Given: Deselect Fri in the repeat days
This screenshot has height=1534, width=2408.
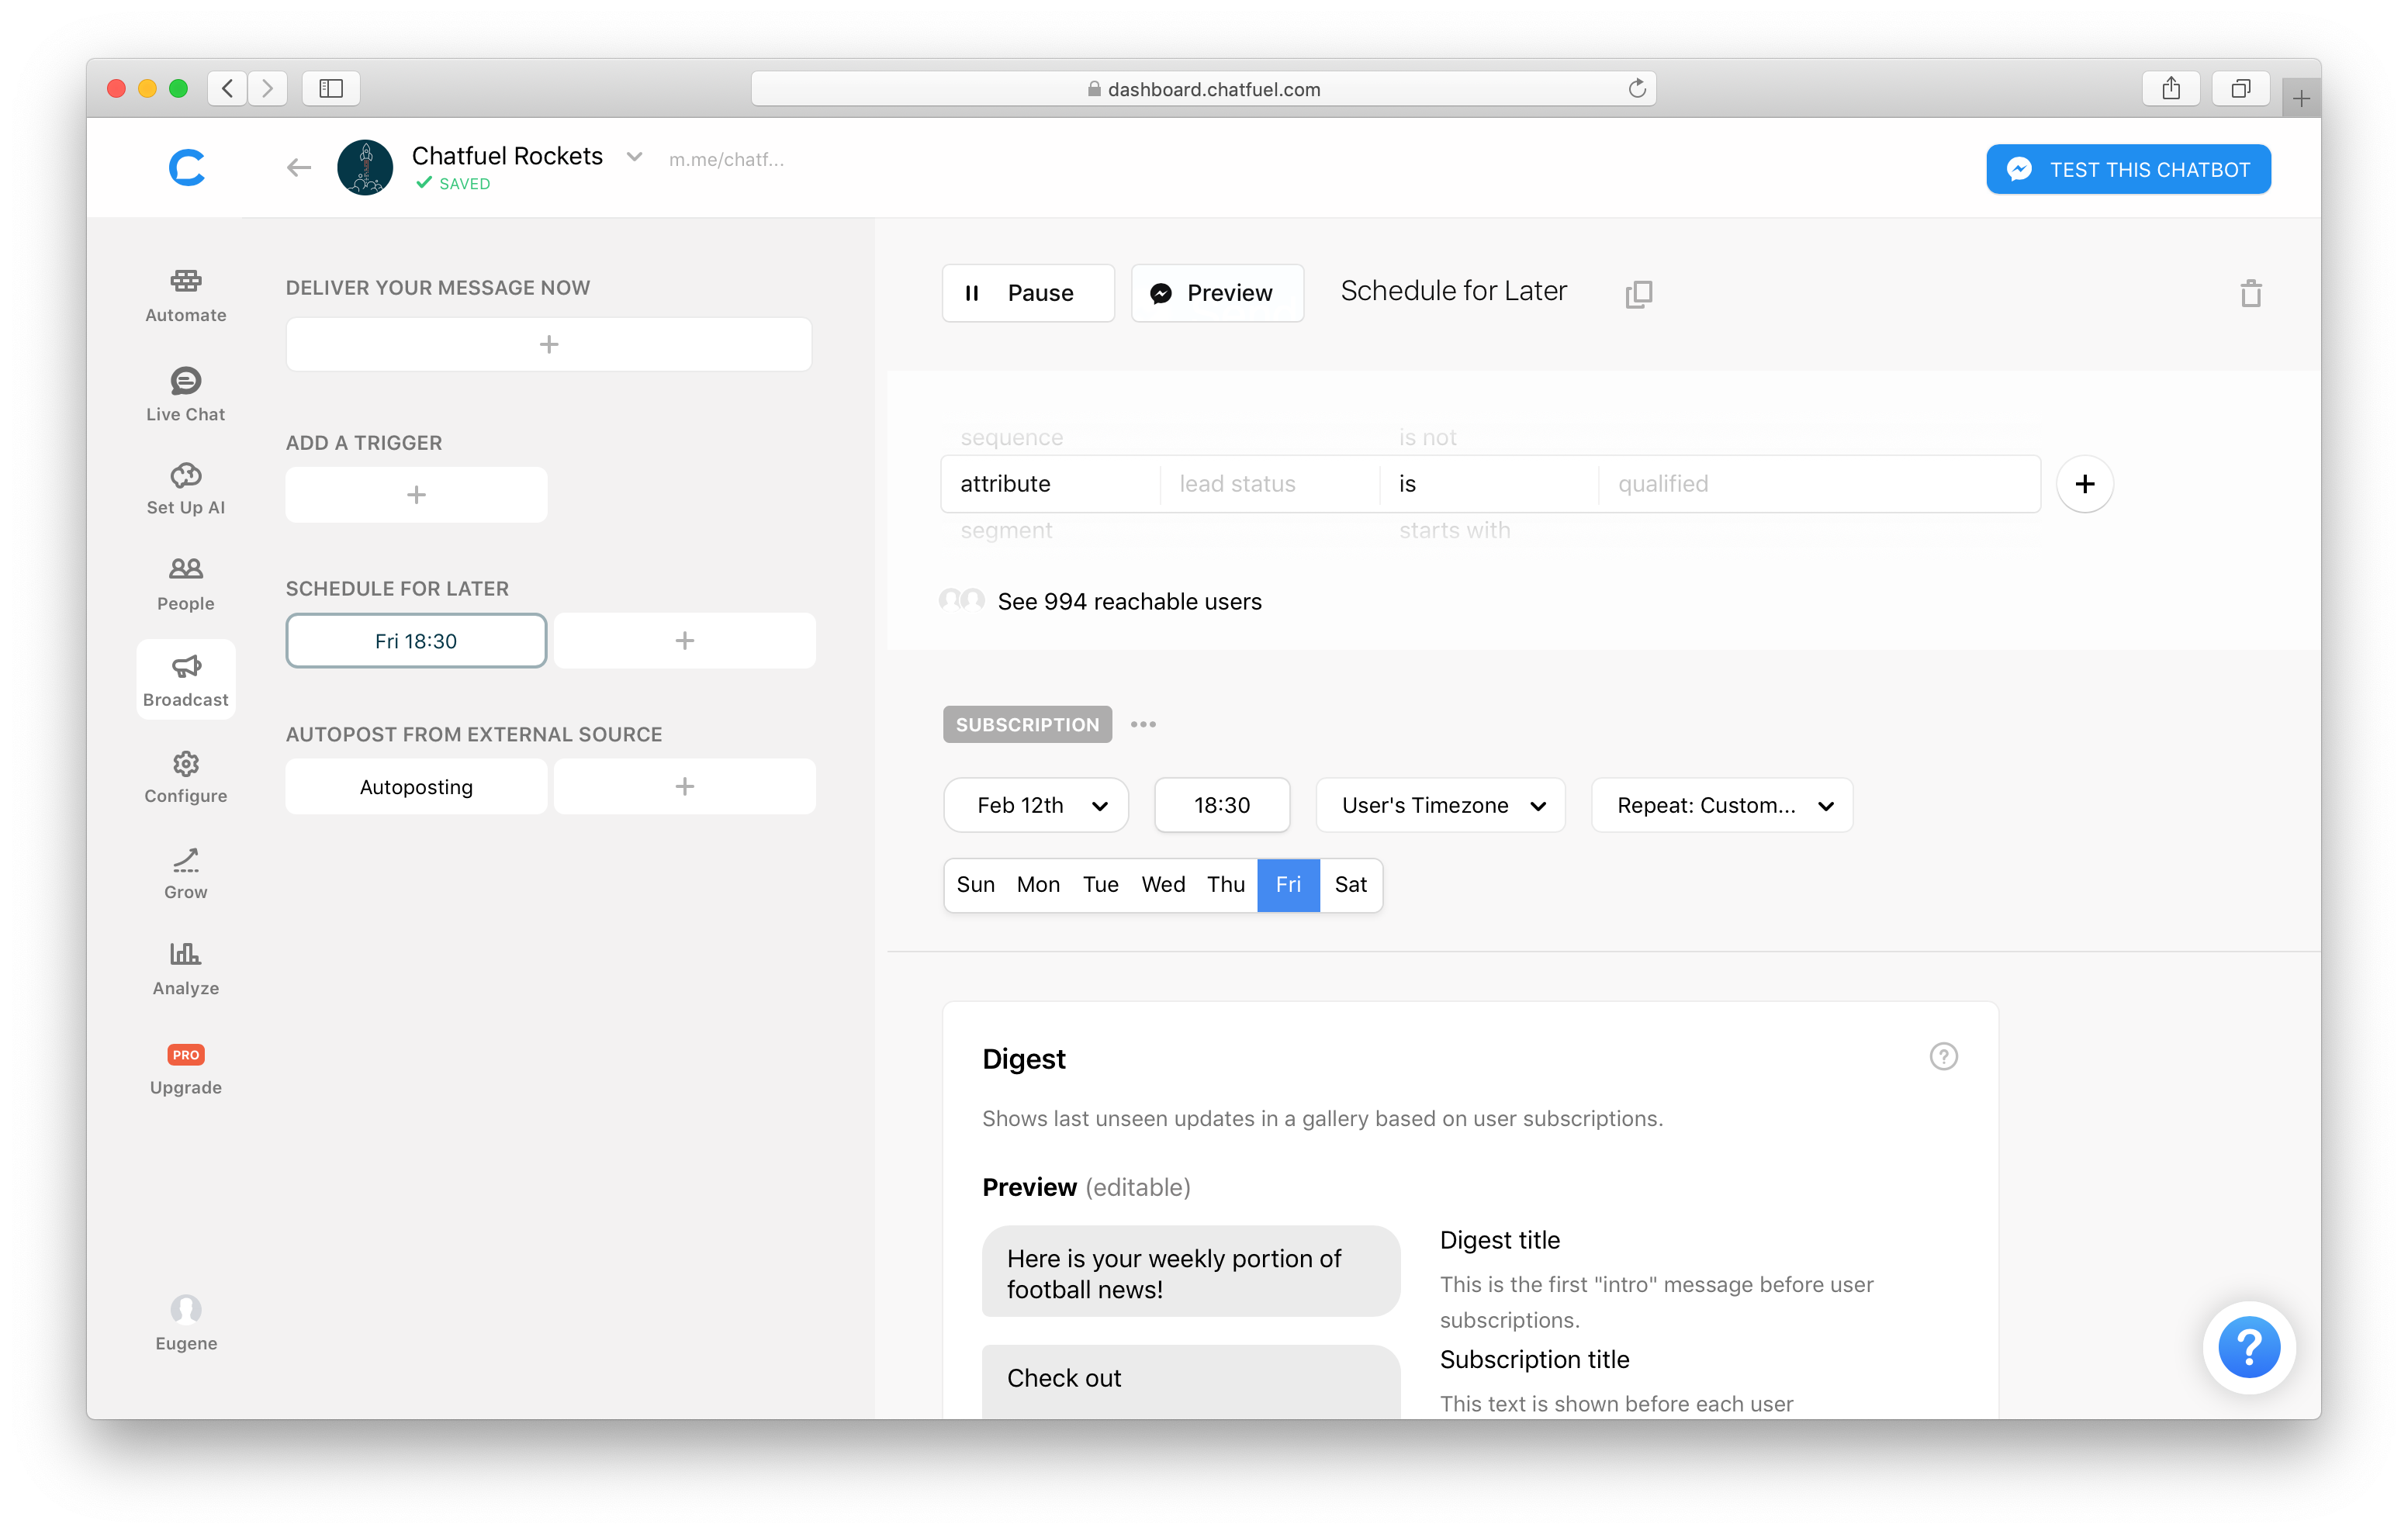Looking at the screenshot, I should (1288, 884).
